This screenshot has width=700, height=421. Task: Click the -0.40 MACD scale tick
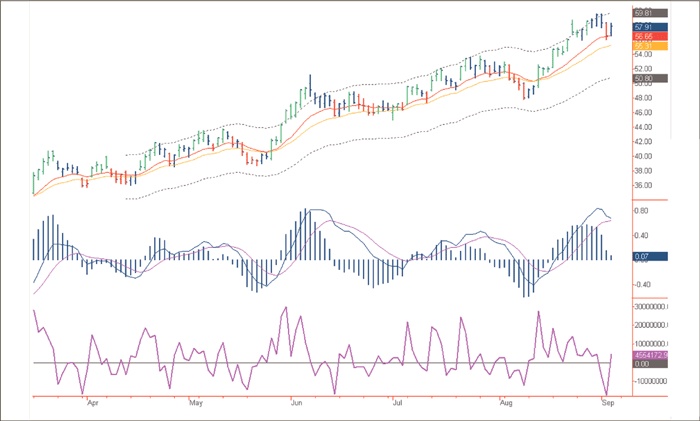tap(643, 284)
